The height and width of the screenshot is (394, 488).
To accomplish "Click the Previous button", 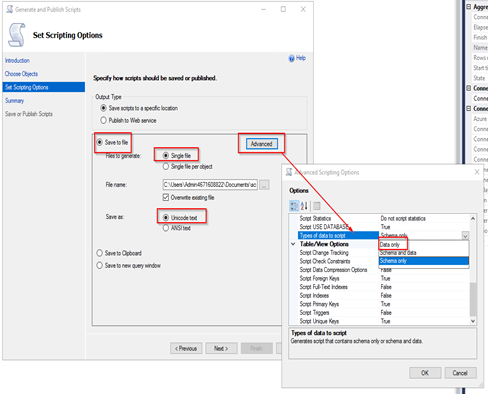I will coord(186,348).
